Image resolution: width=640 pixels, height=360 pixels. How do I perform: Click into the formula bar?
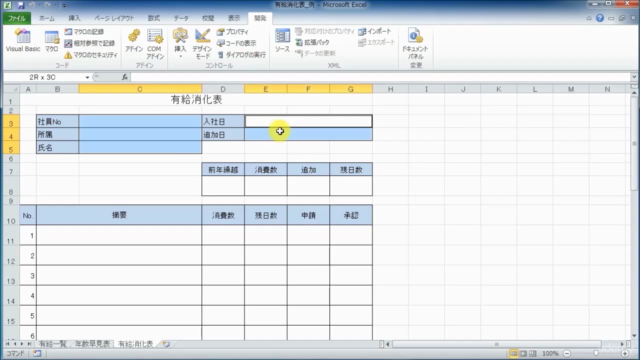380,77
